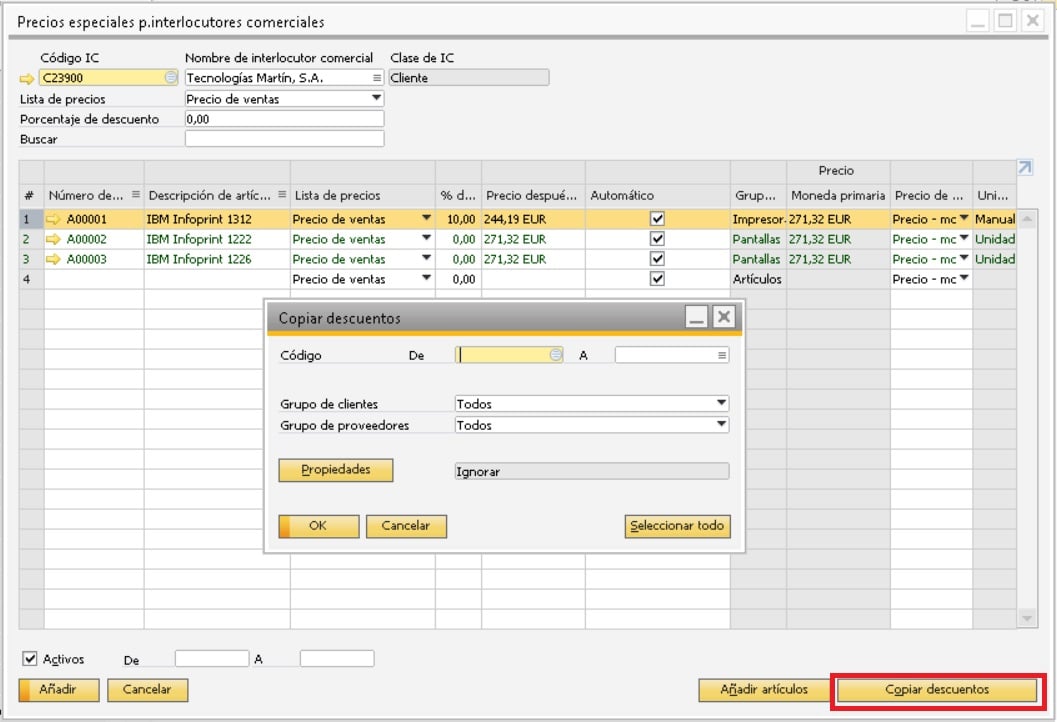Click the Número de artículo column header

(x=94, y=195)
